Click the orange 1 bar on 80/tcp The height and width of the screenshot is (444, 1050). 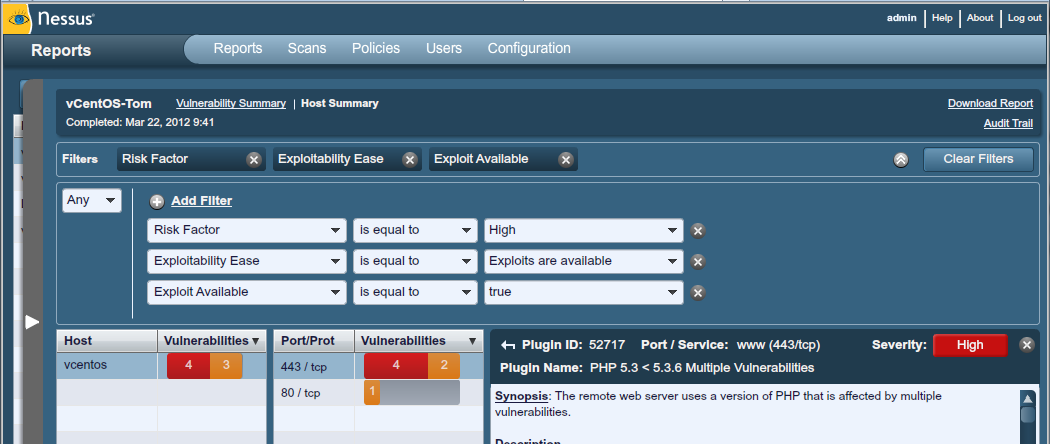click(x=372, y=392)
